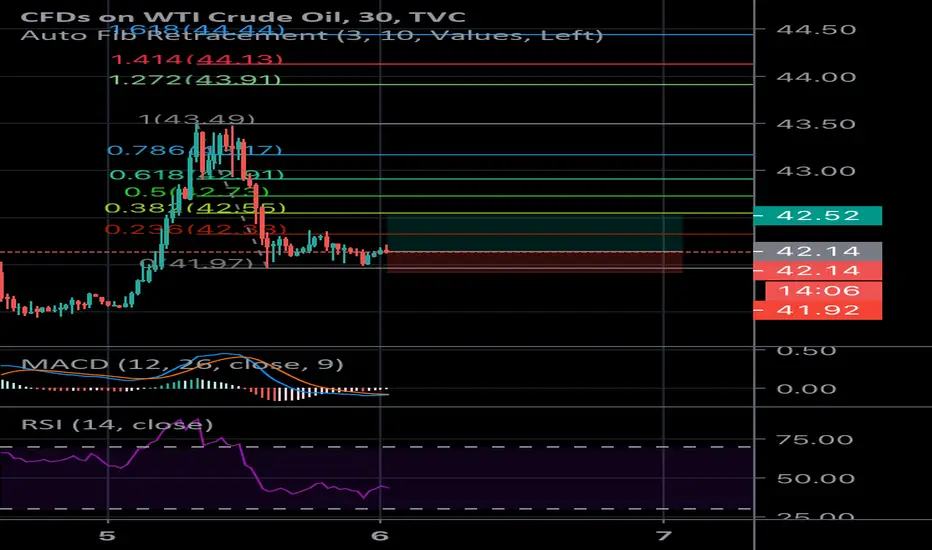932x550 pixels.
Task: Select the RSI (14, close) indicator label
Action: 116,425
